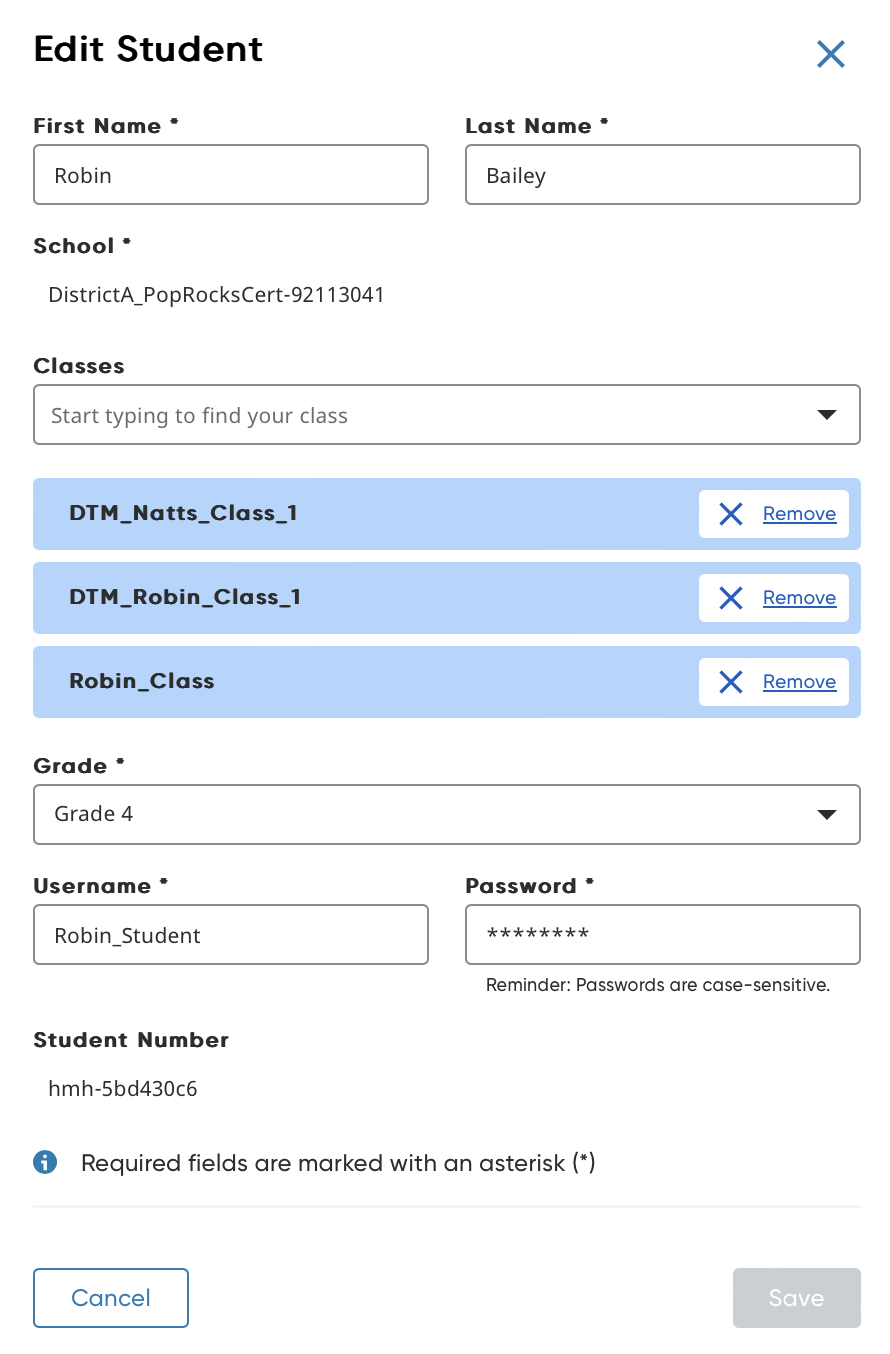Click the 'Grade 4' text in the Grade box

tap(94, 814)
